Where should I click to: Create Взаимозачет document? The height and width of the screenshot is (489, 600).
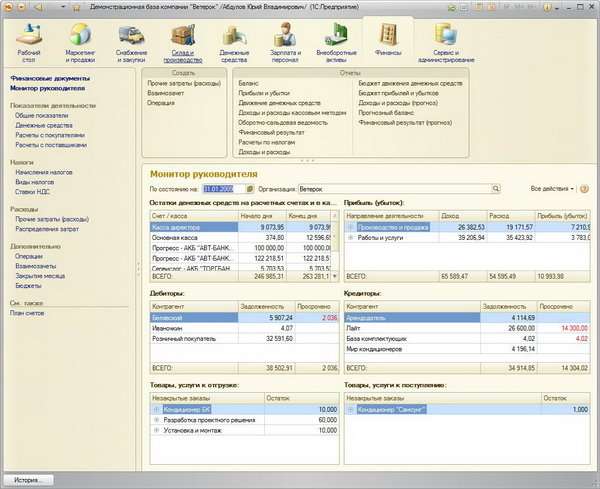click(165, 93)
